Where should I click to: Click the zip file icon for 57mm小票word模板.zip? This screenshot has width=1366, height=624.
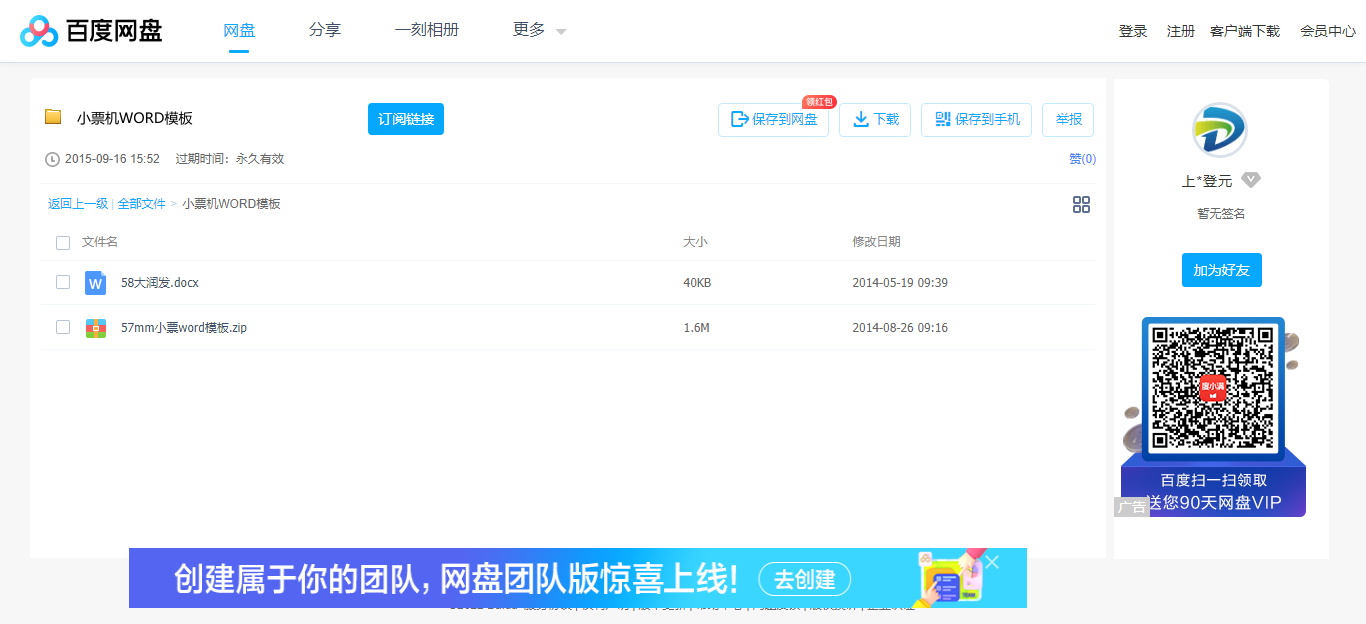pos(95,327)
